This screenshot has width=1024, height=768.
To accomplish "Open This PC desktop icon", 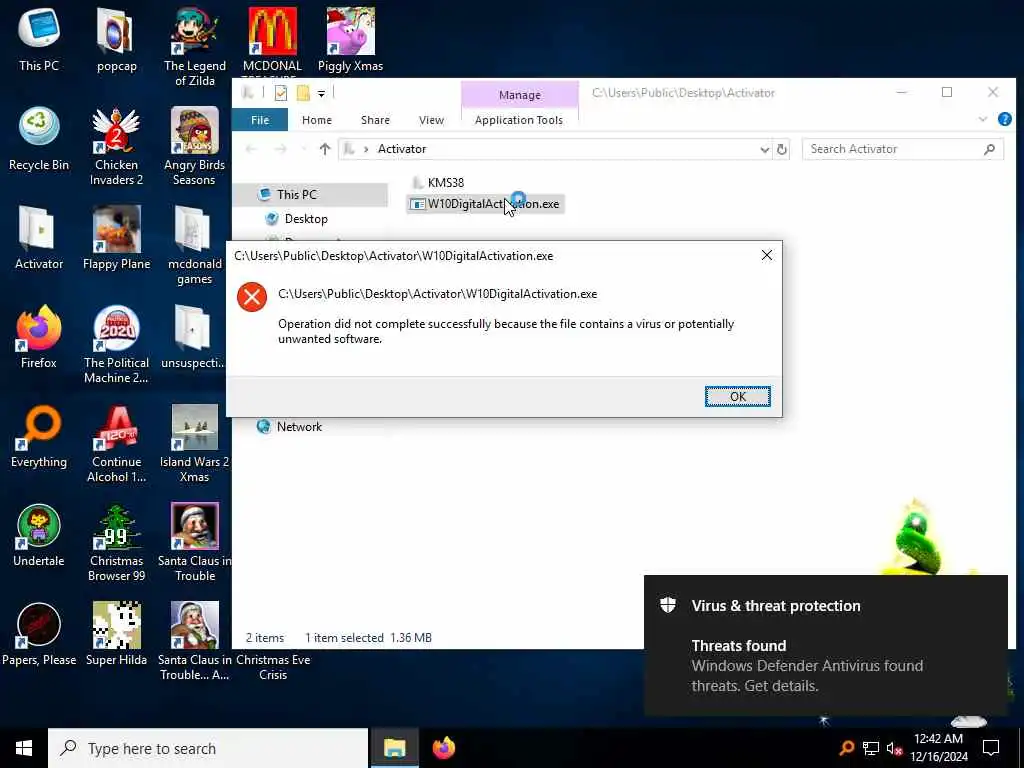I will [39, 39].
